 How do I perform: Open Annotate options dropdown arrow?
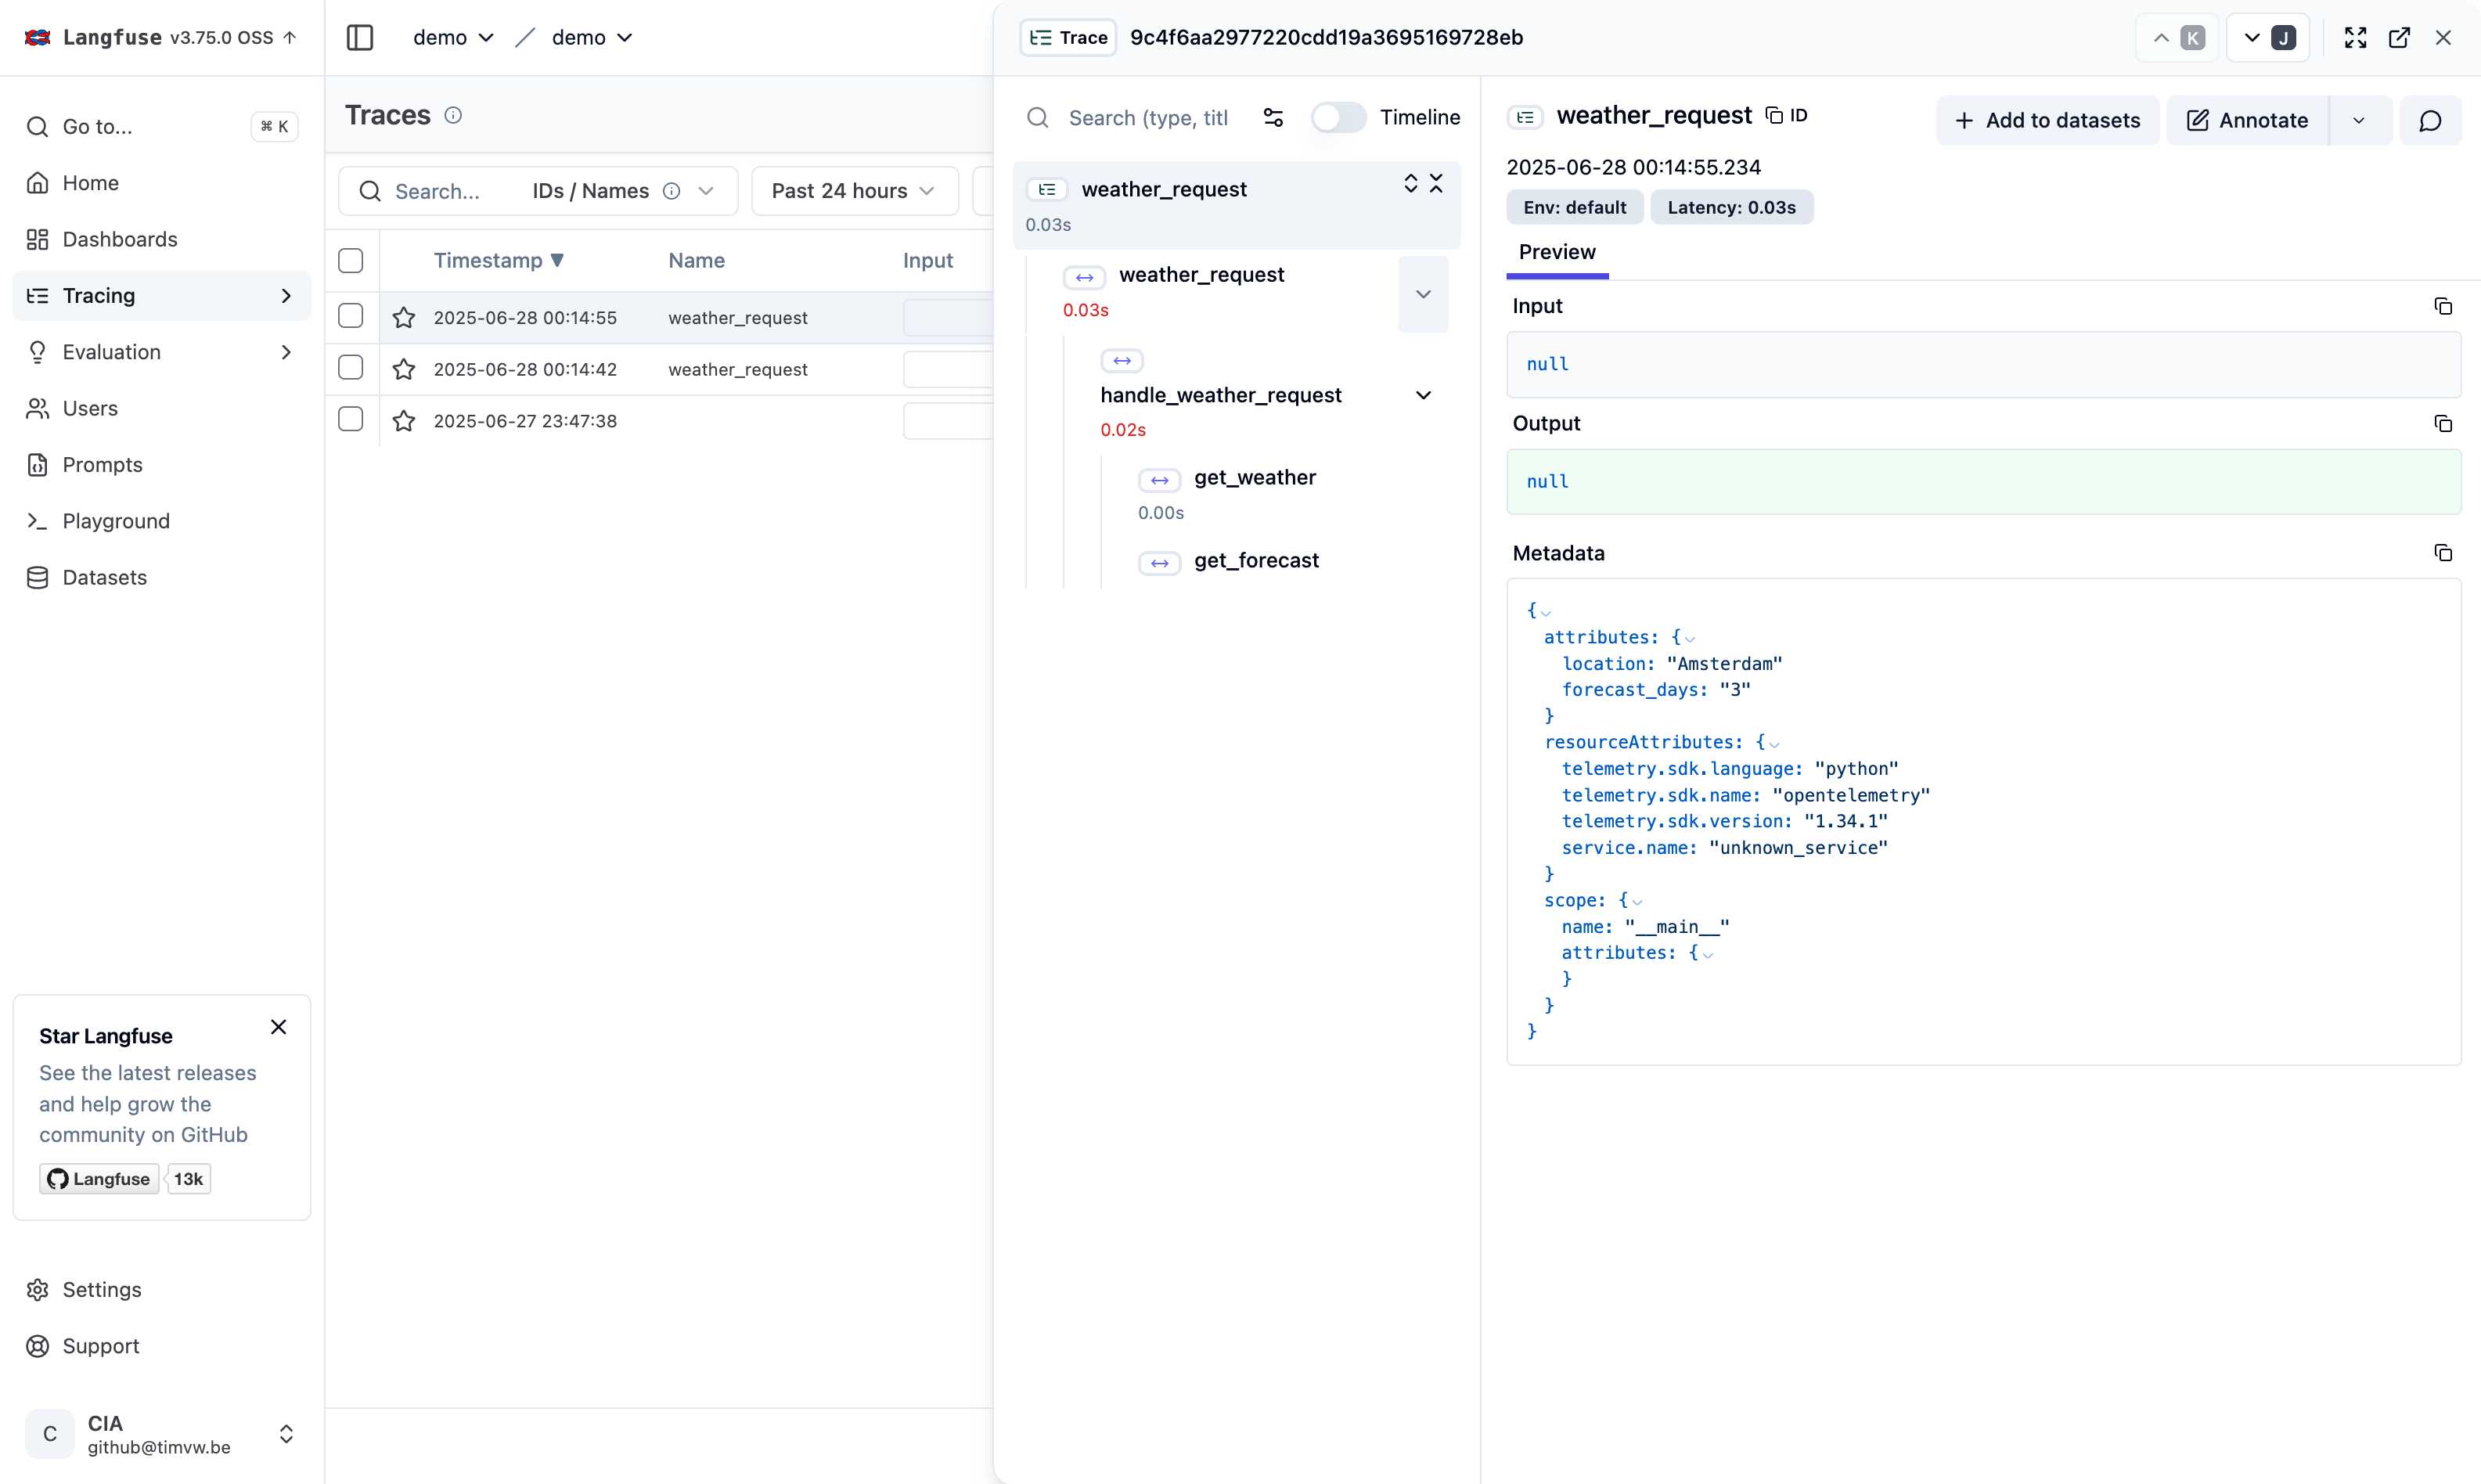click(x=2359, y=120)
